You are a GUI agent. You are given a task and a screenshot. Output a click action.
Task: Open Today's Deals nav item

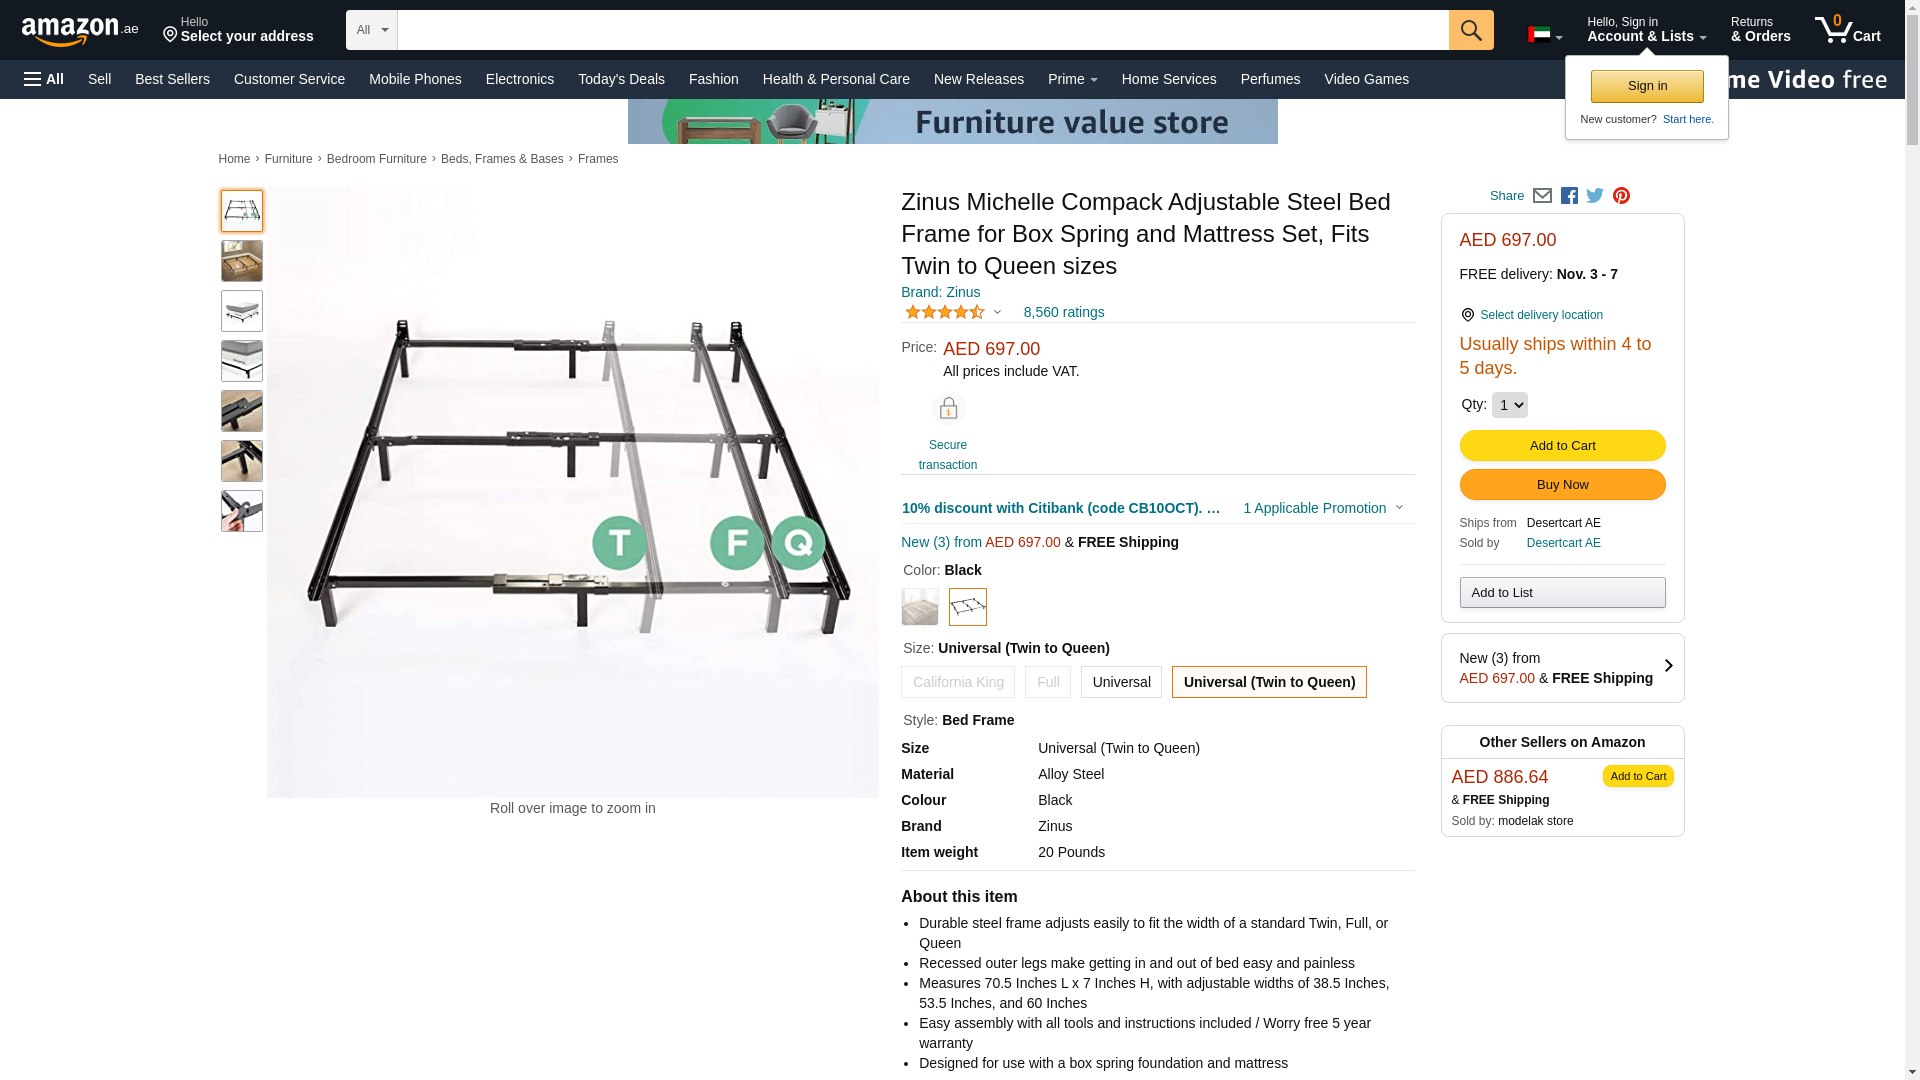coord(621,79)
